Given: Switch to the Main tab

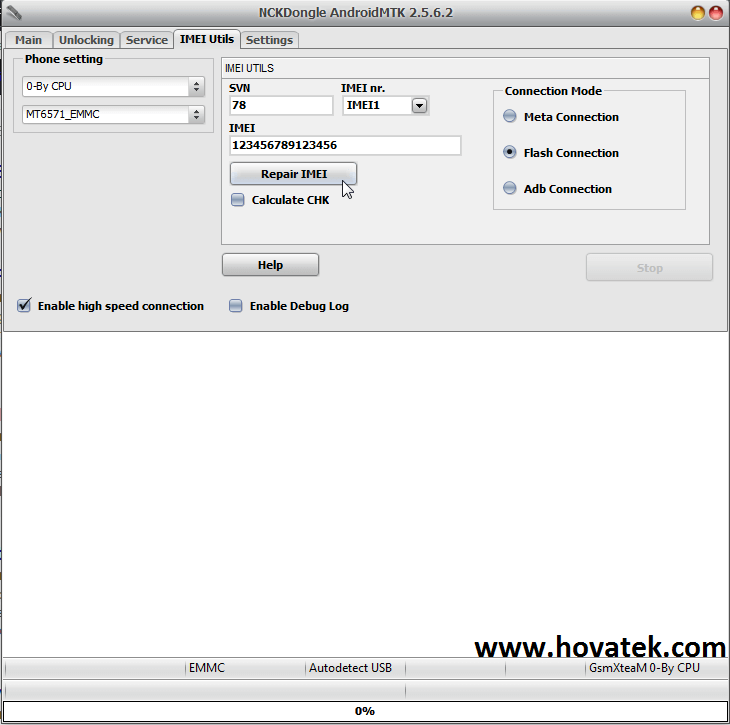Looking at the screenshot, I should pos(28,40).
